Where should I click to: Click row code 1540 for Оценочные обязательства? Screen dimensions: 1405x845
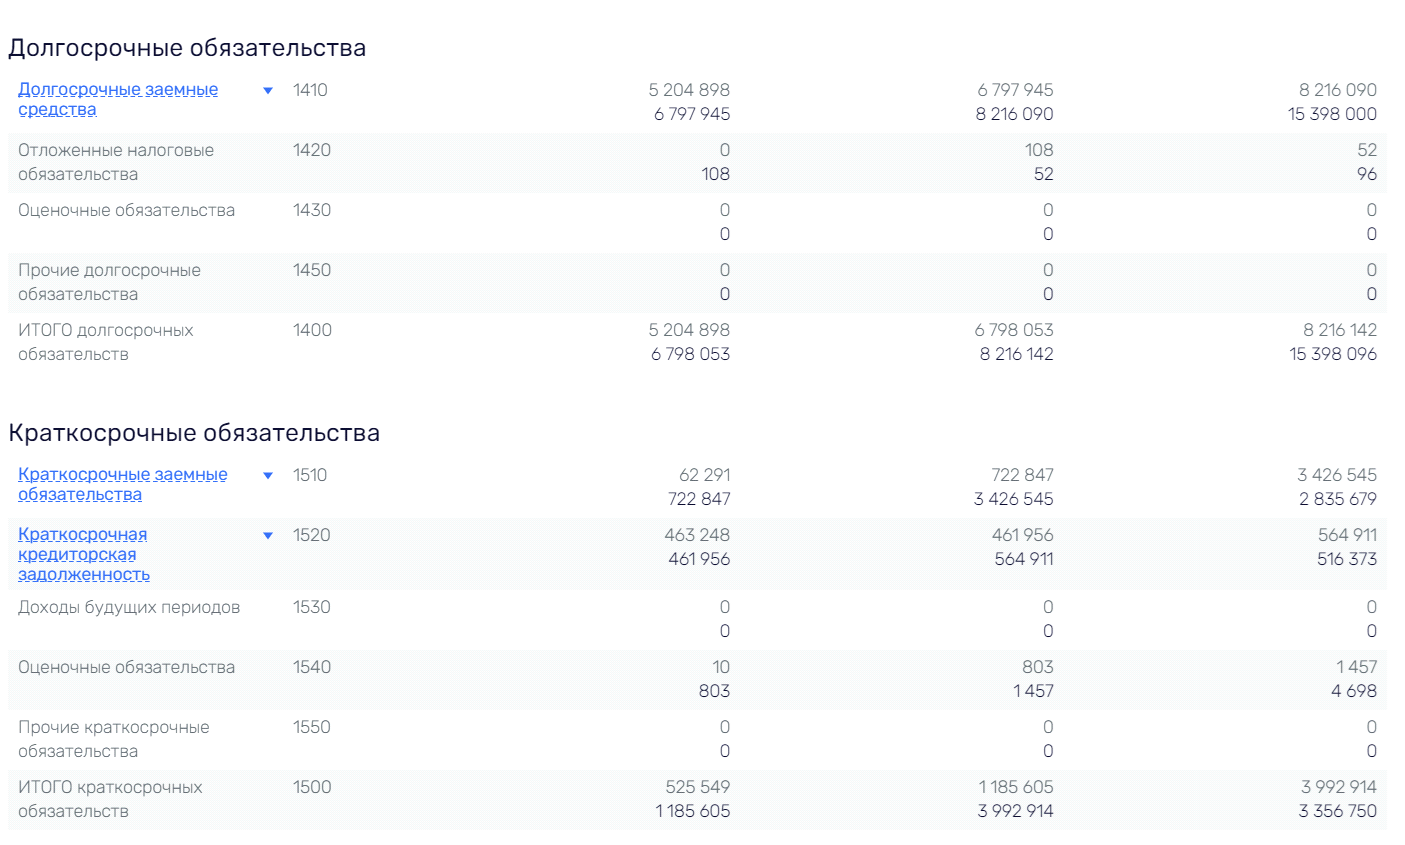pos(312,667)
